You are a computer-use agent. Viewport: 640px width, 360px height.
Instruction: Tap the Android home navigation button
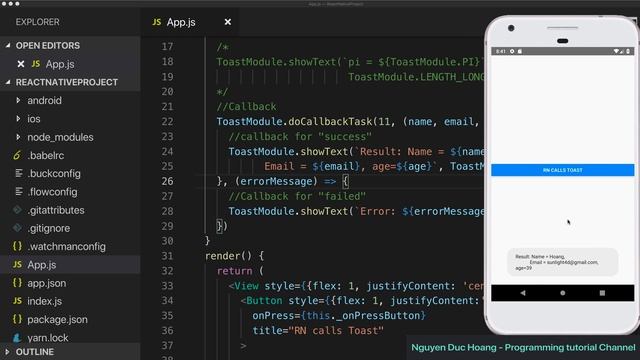click(x=562, y=293)
